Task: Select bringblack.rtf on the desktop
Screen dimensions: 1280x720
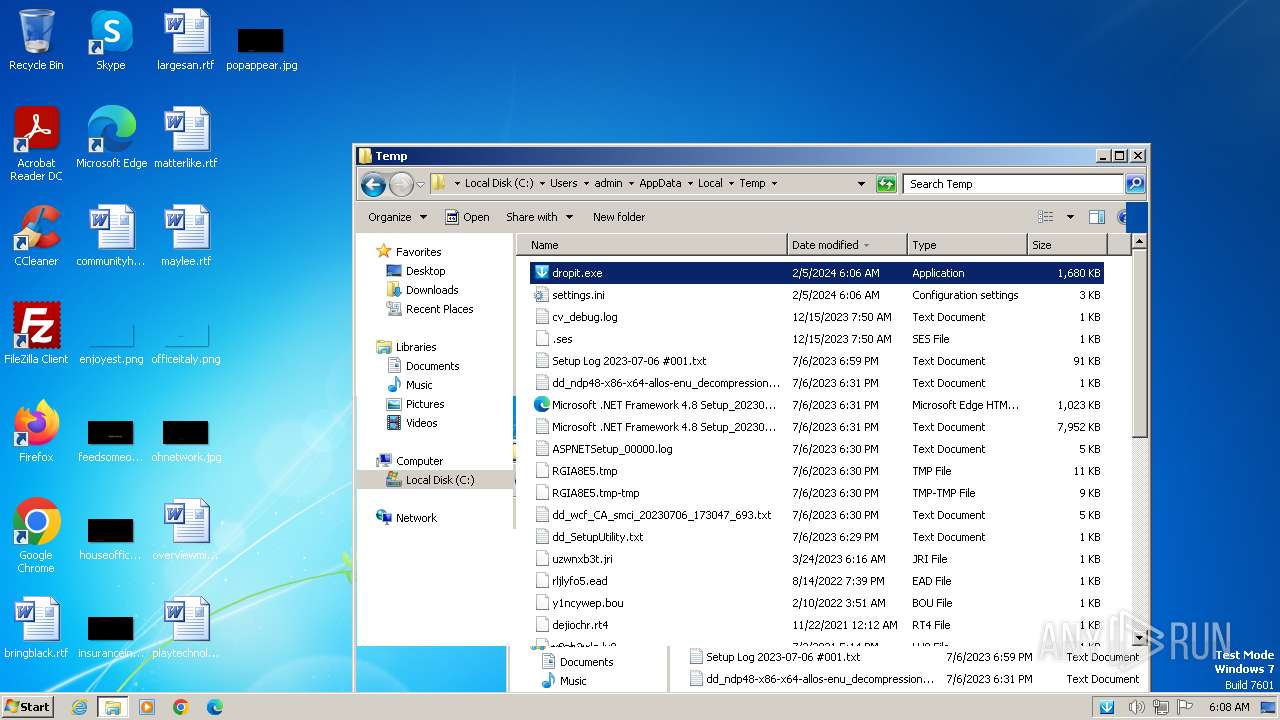Action: point(36,628)
